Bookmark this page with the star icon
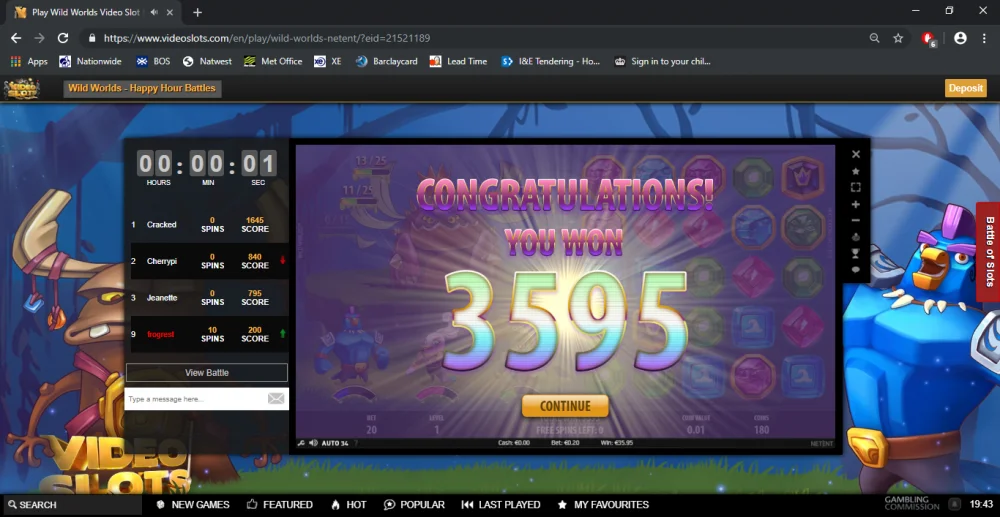The image size is (1000, 517). (898, 38)
